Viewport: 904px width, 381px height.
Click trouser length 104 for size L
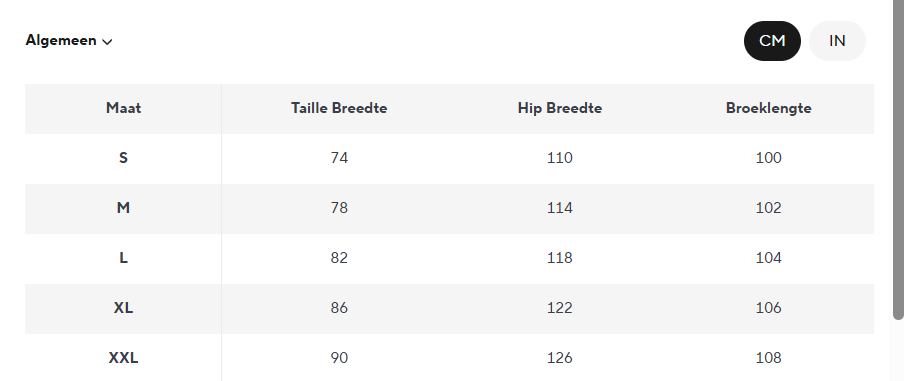(769, 258)
